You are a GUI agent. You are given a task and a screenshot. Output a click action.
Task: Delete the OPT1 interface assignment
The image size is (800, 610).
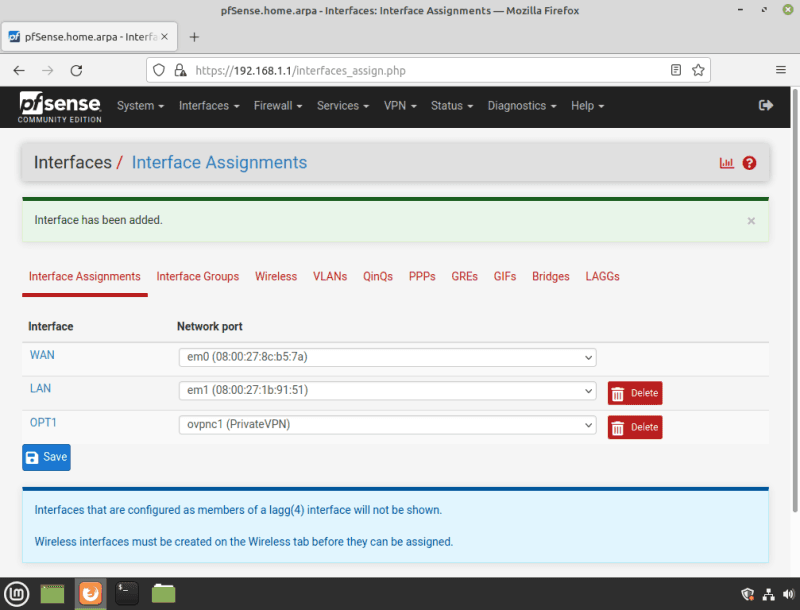(x=635, y=427)
